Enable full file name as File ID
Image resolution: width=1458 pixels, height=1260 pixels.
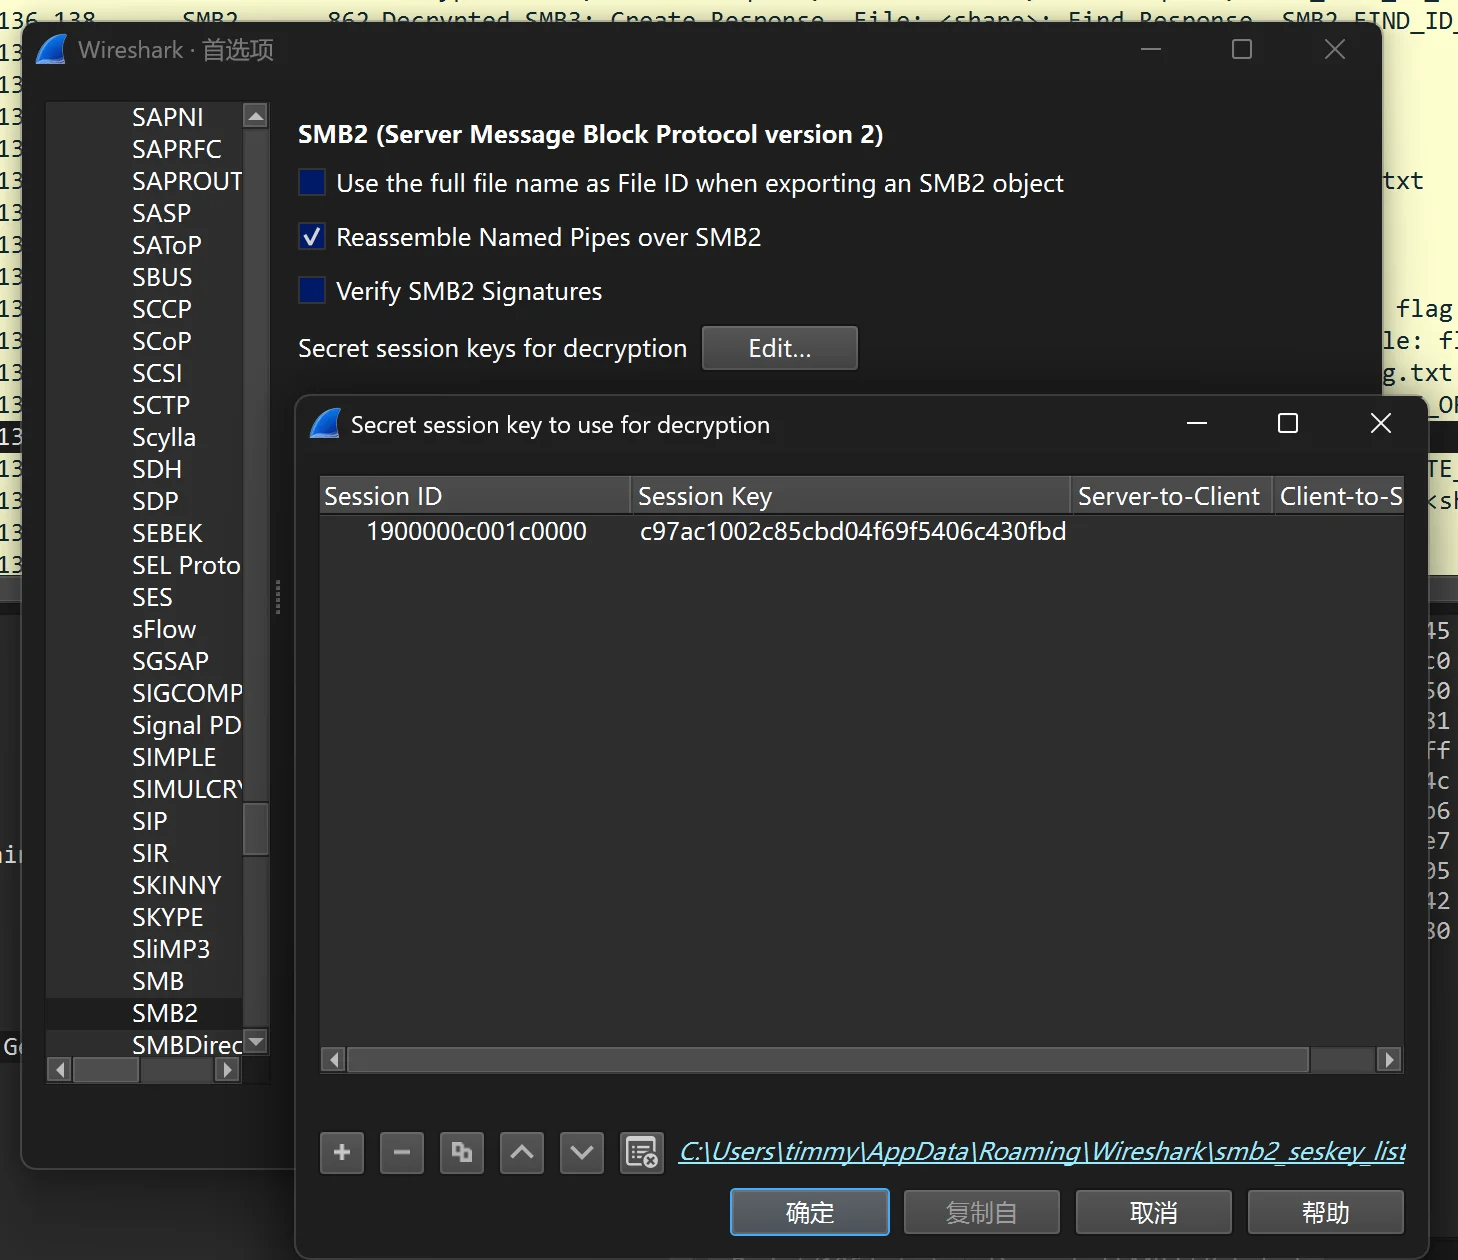312,183
